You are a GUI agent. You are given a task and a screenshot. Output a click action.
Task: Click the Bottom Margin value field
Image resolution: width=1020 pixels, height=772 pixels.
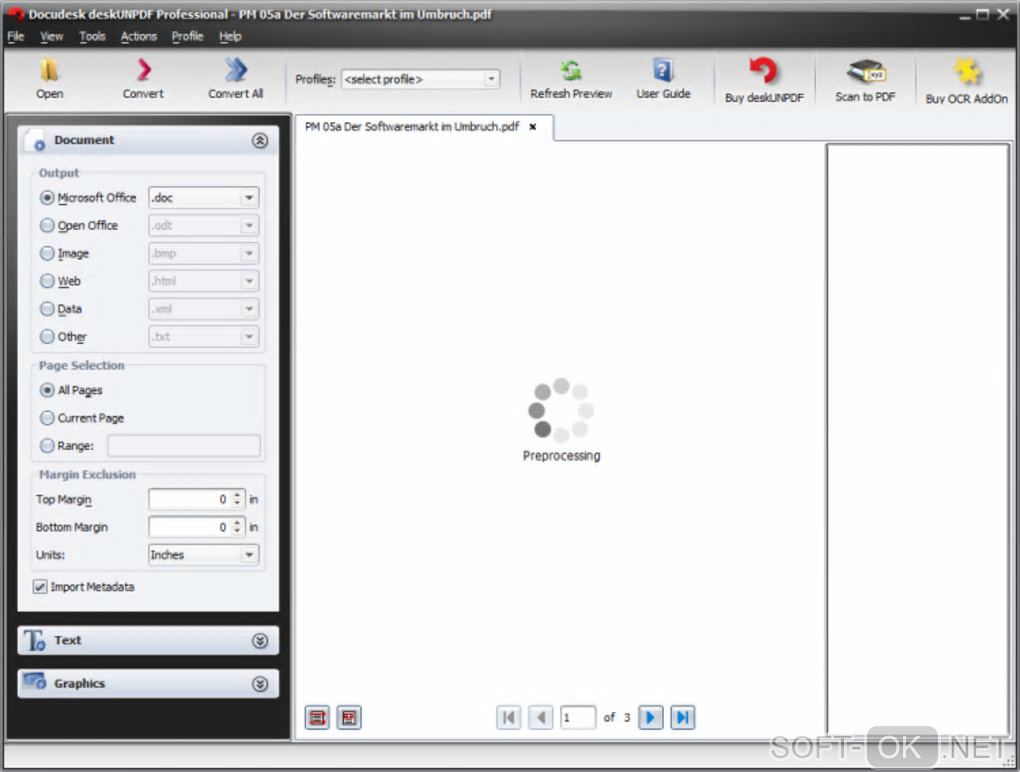[x=190, y=527]
